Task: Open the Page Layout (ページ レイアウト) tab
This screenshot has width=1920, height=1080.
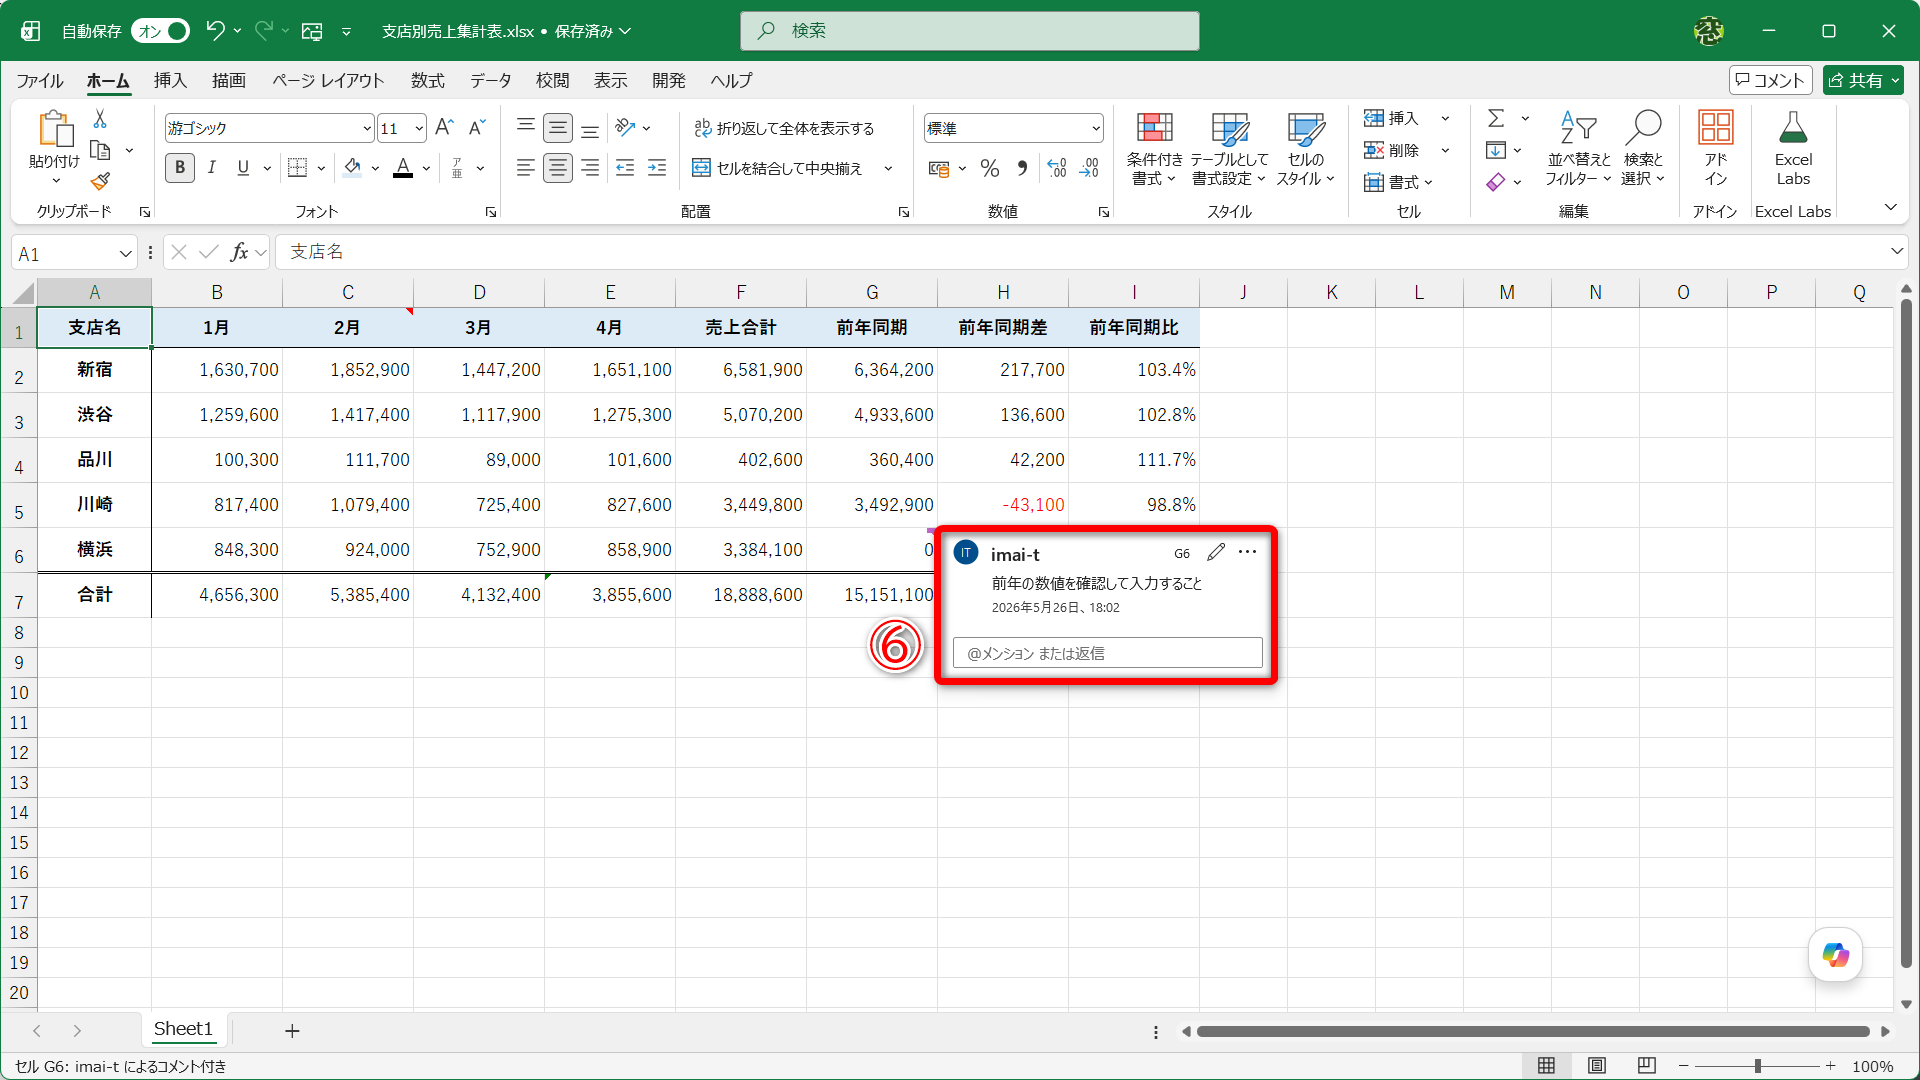Action: (328, 80)
